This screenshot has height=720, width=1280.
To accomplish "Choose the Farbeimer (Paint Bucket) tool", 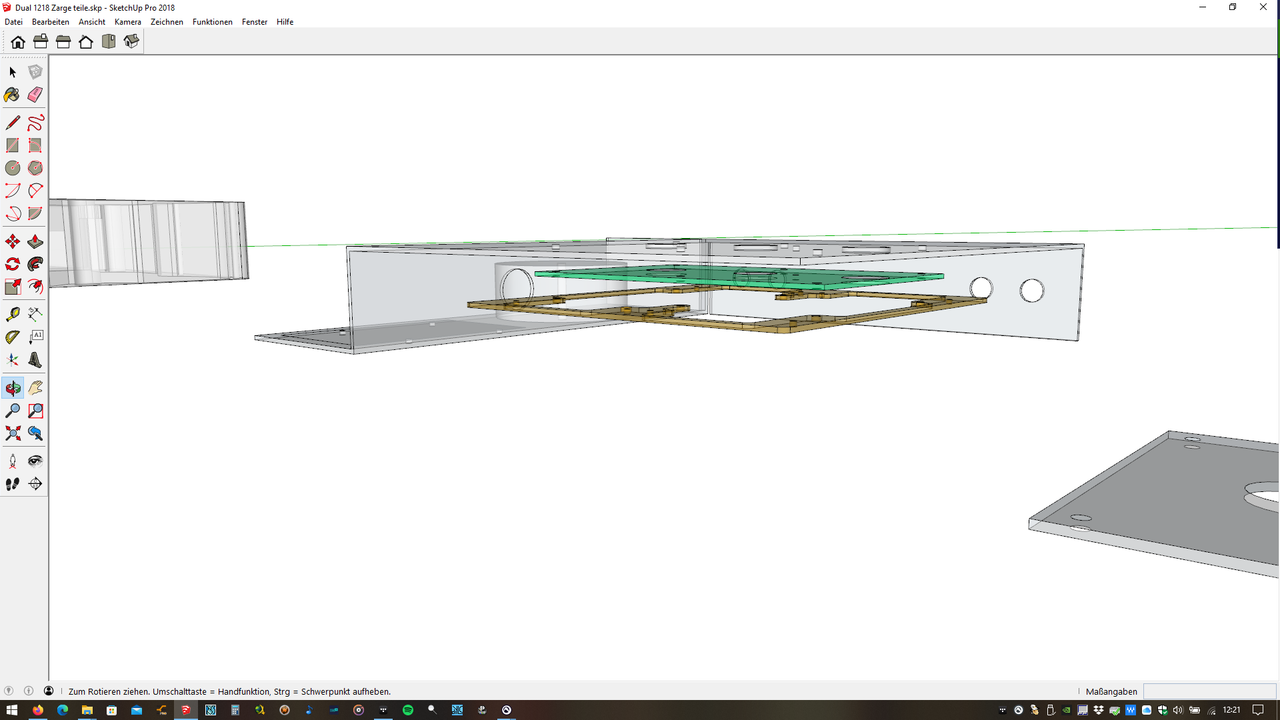I will point(13,94).
